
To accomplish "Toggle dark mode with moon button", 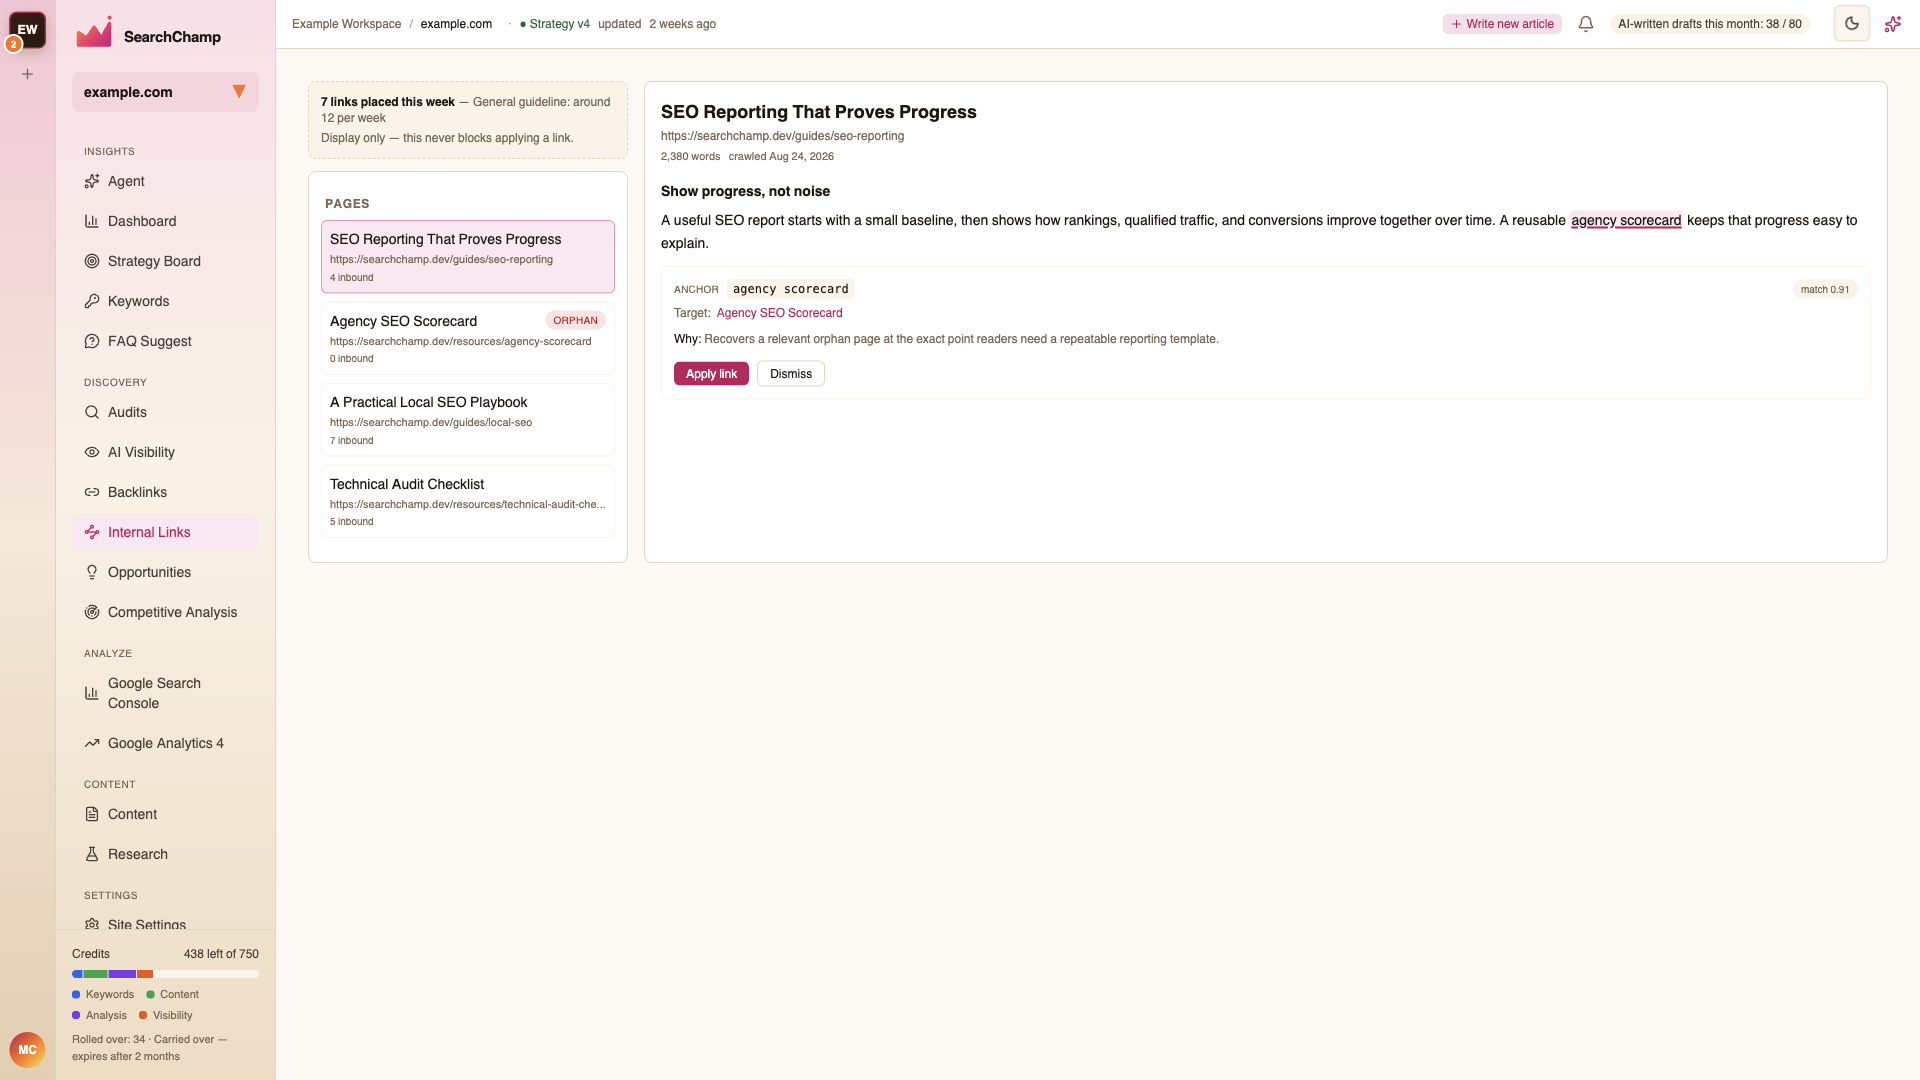I will click(1852, 24).
